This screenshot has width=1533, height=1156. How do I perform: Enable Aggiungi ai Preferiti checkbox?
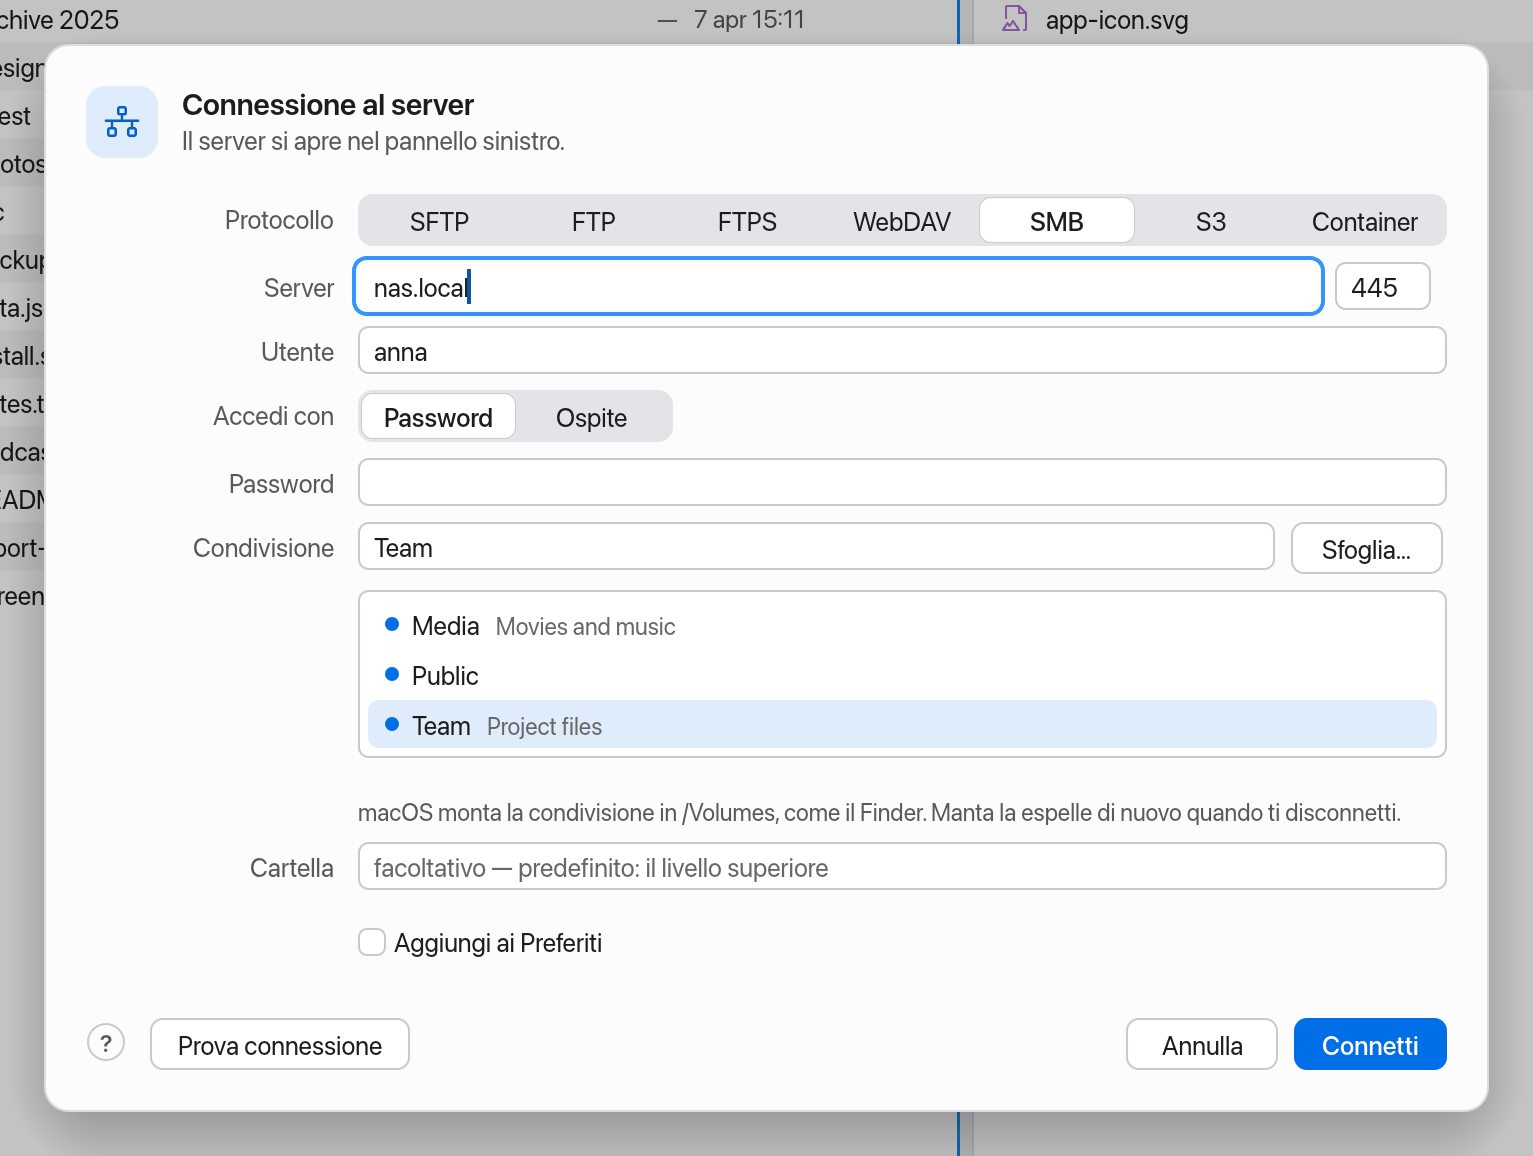point(372,942)
